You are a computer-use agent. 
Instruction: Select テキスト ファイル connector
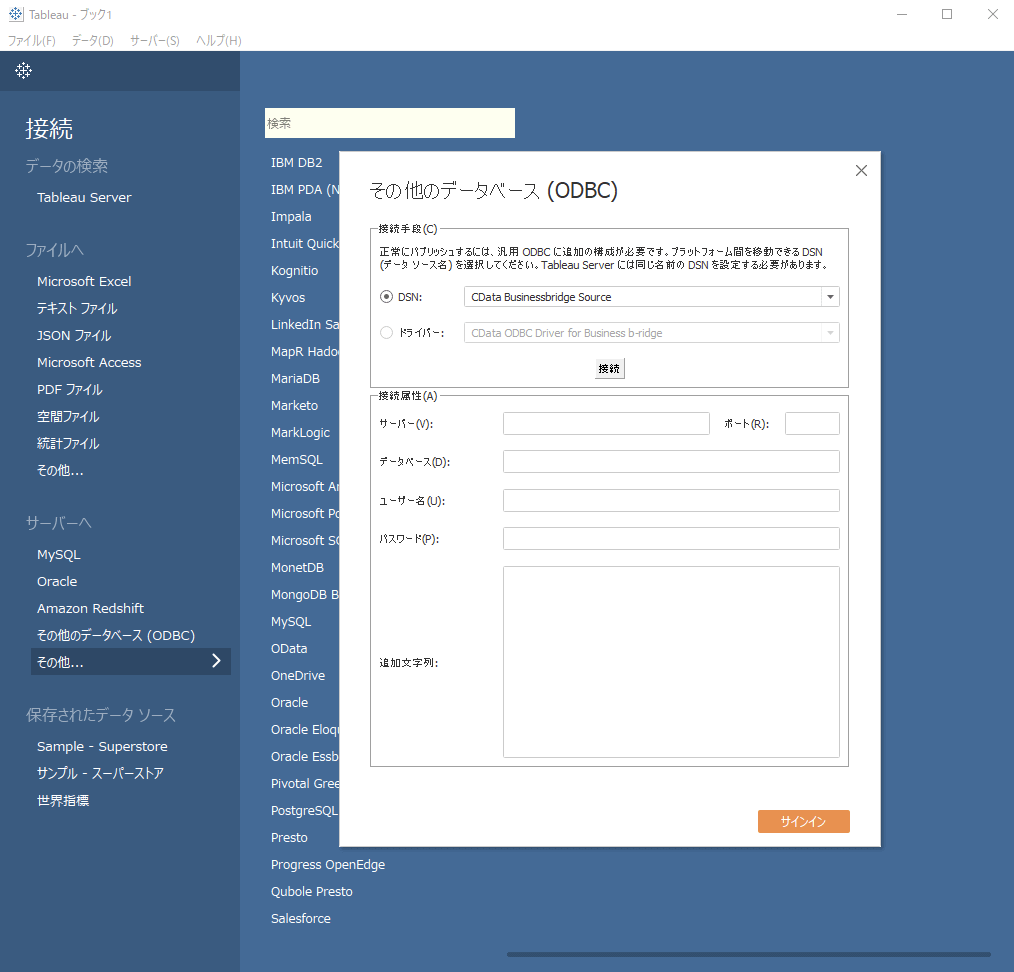tap(77, 308)
